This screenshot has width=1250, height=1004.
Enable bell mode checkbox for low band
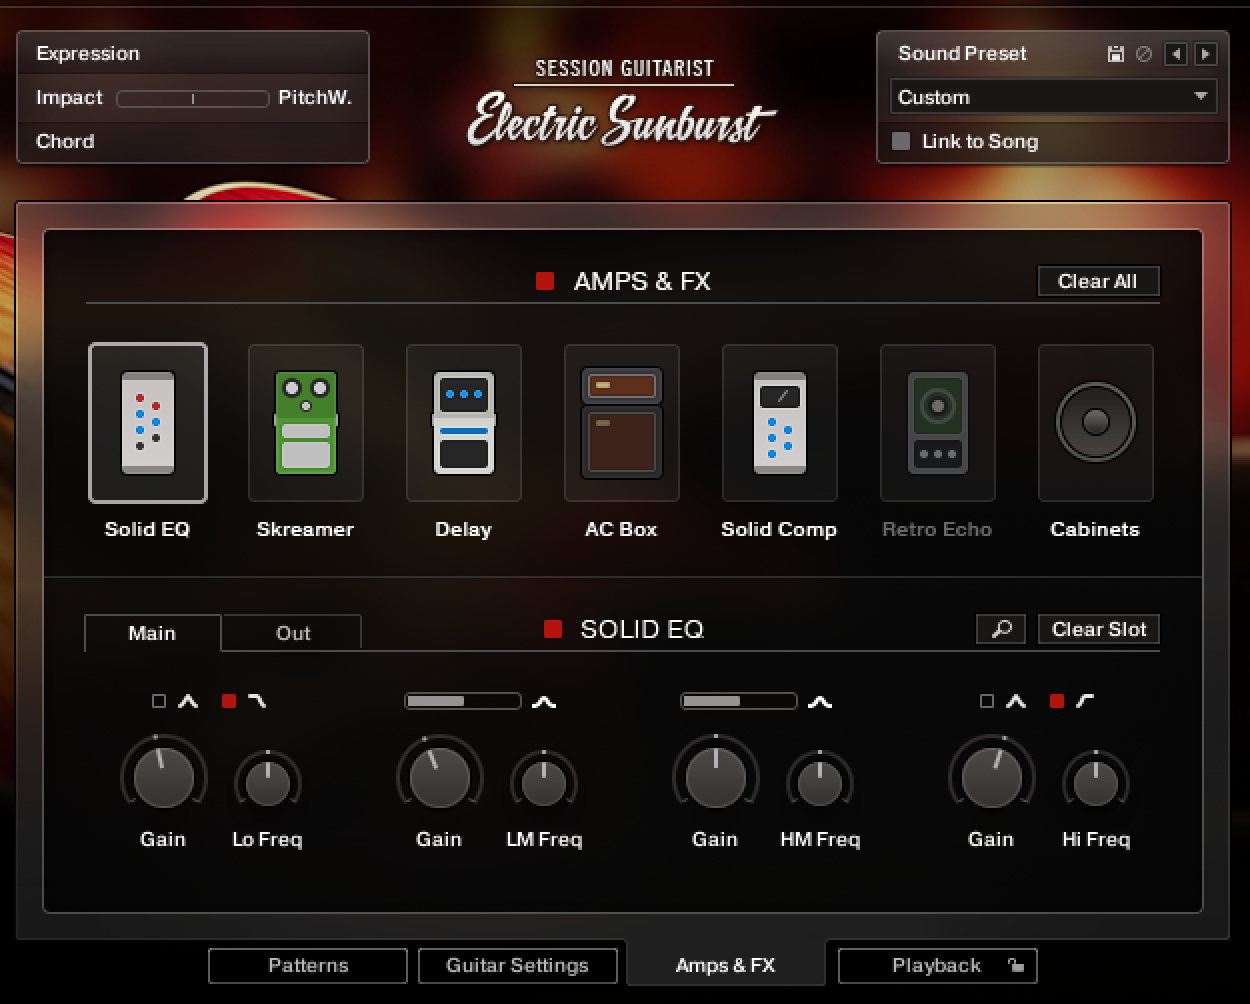[159, 701]
